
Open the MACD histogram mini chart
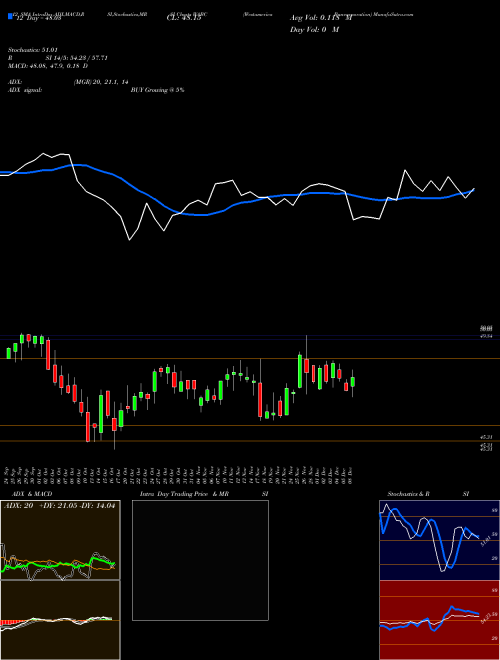pyautogui.click(x=60, y=620)
